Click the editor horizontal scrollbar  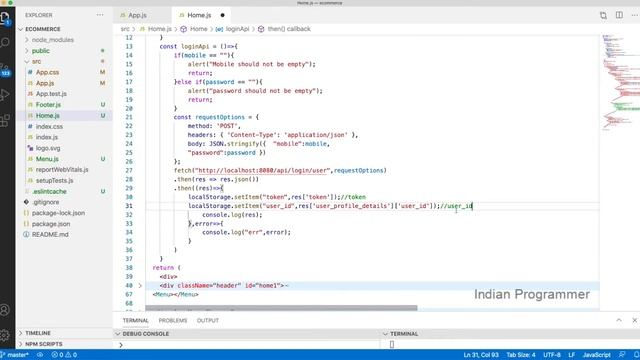(281, 308)
